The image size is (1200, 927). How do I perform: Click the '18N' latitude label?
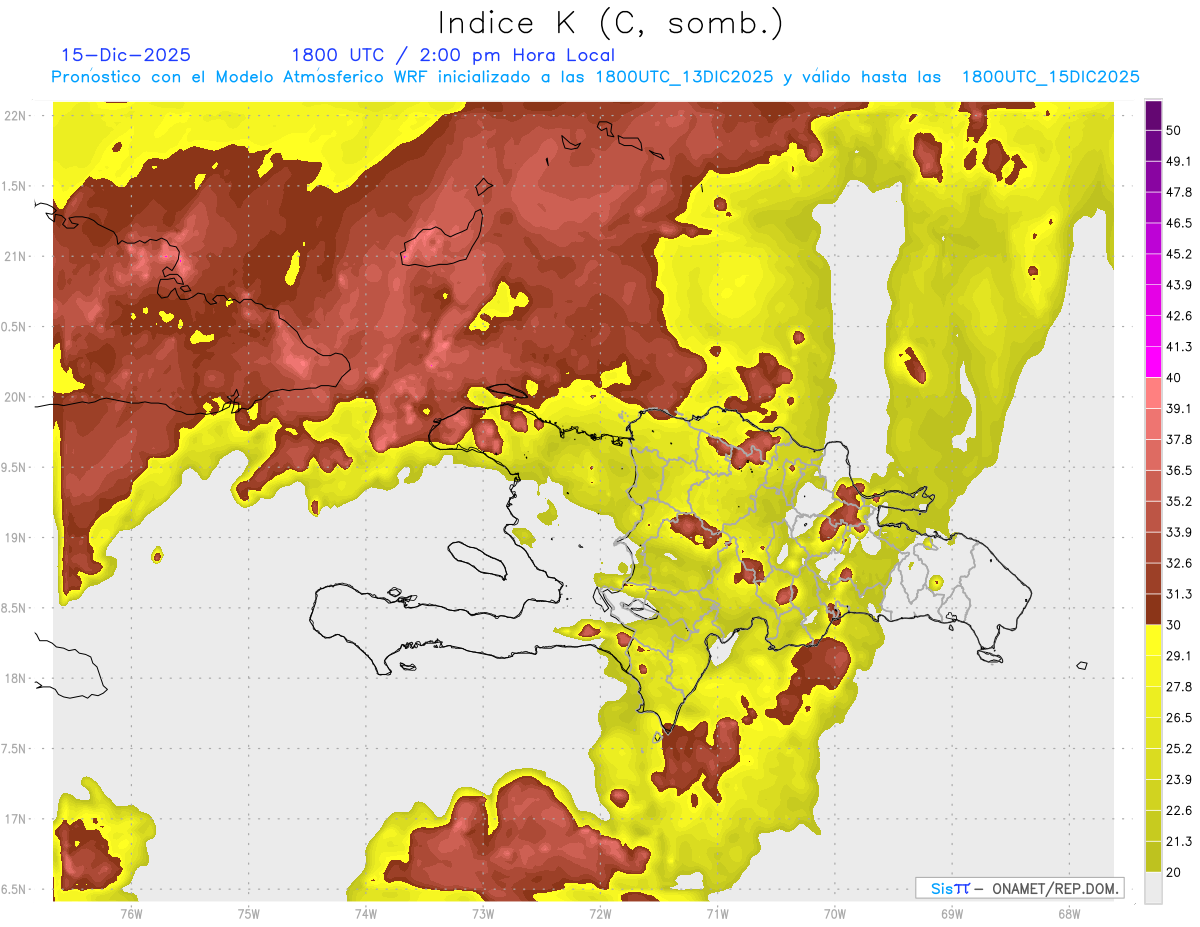click(17, 678)
